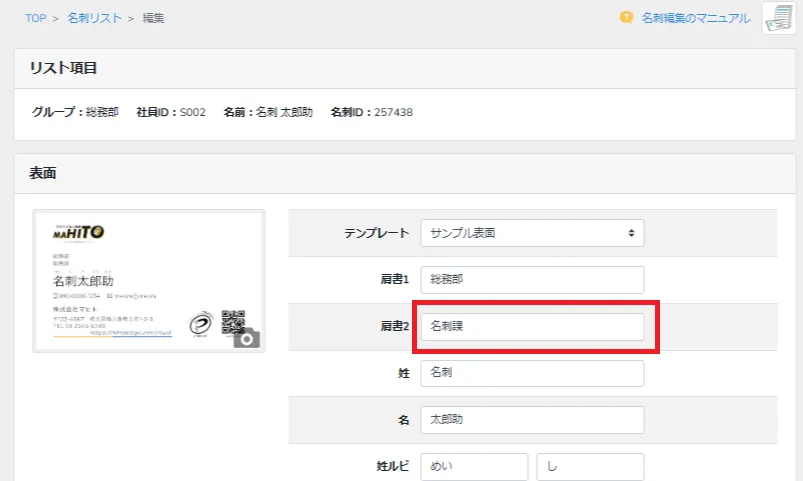Open the テンプレート dropdown
The image size is (803, 481).
(x=532, y=233)
